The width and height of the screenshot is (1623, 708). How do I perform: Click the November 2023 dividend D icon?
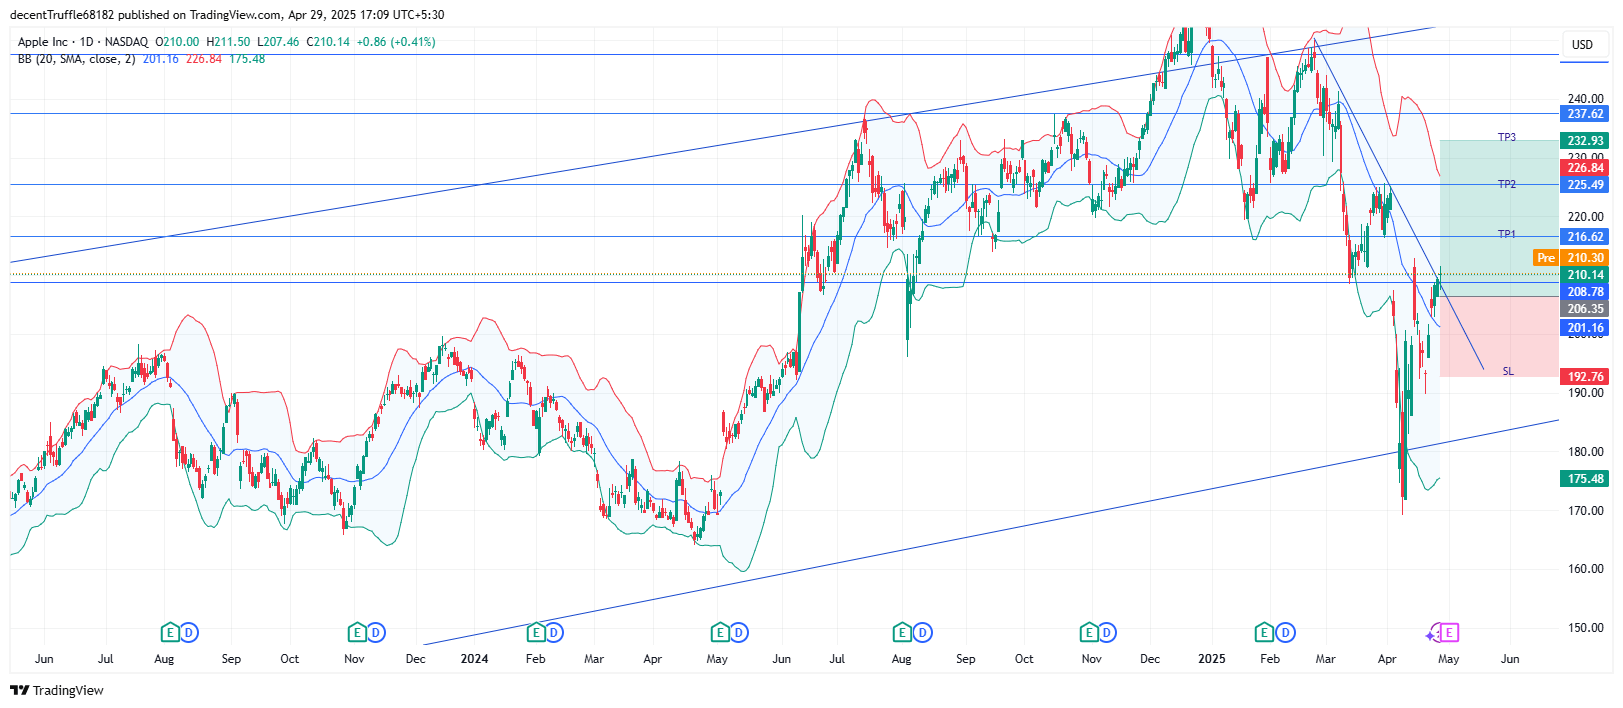click(x=376, y=632)
